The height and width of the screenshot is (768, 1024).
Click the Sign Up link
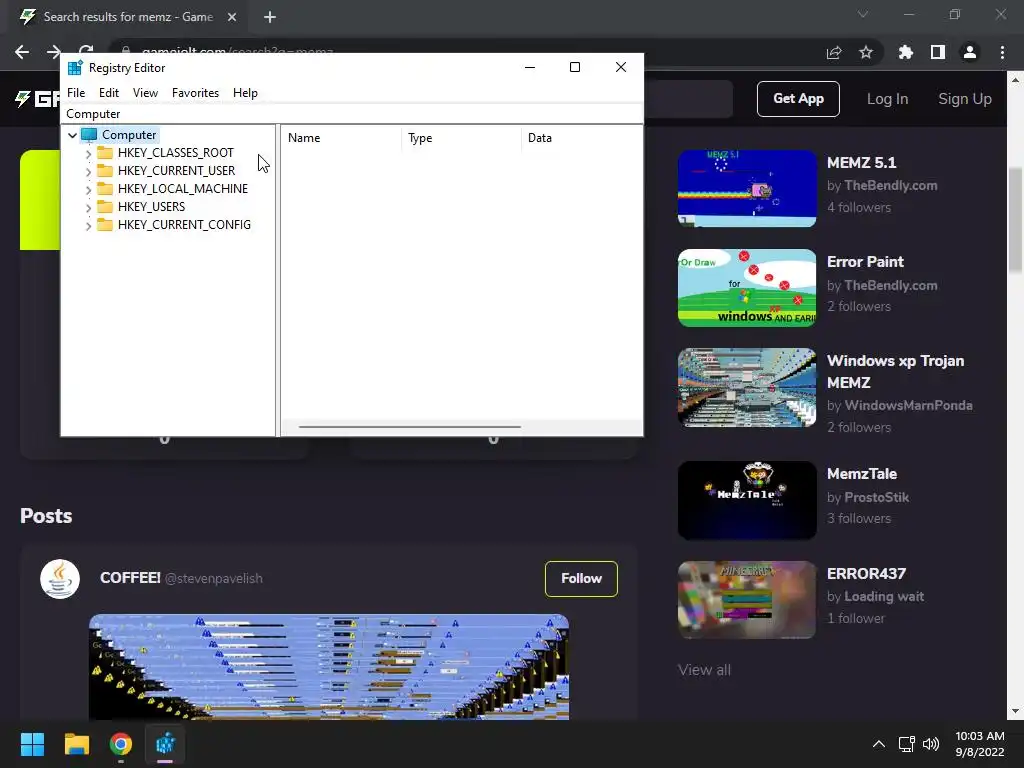tap(965, 99)
